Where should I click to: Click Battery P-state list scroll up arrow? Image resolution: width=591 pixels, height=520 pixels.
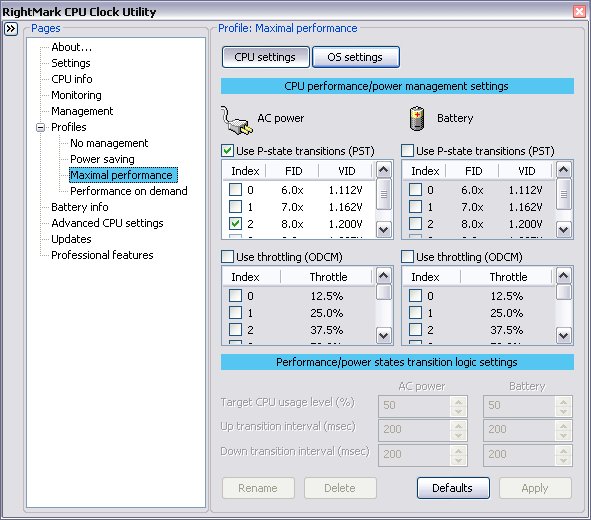pos(564,170)
